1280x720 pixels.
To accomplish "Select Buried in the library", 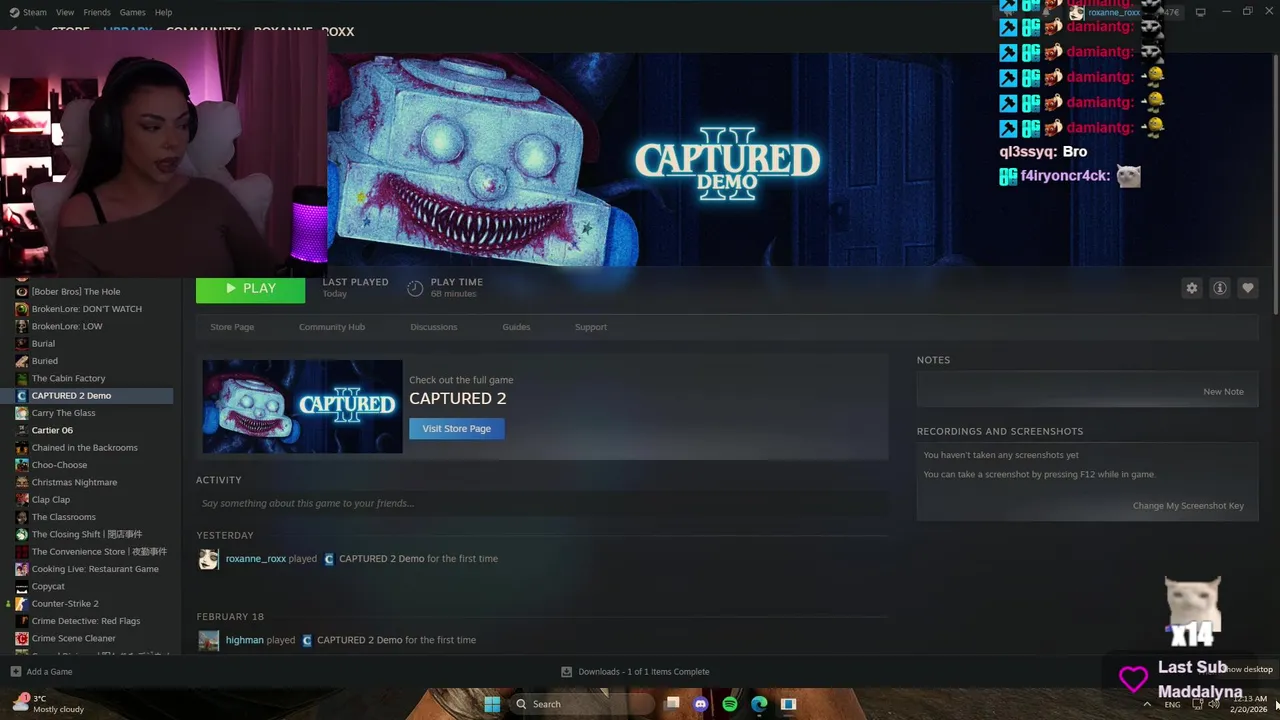I will (x=44, y=361).
